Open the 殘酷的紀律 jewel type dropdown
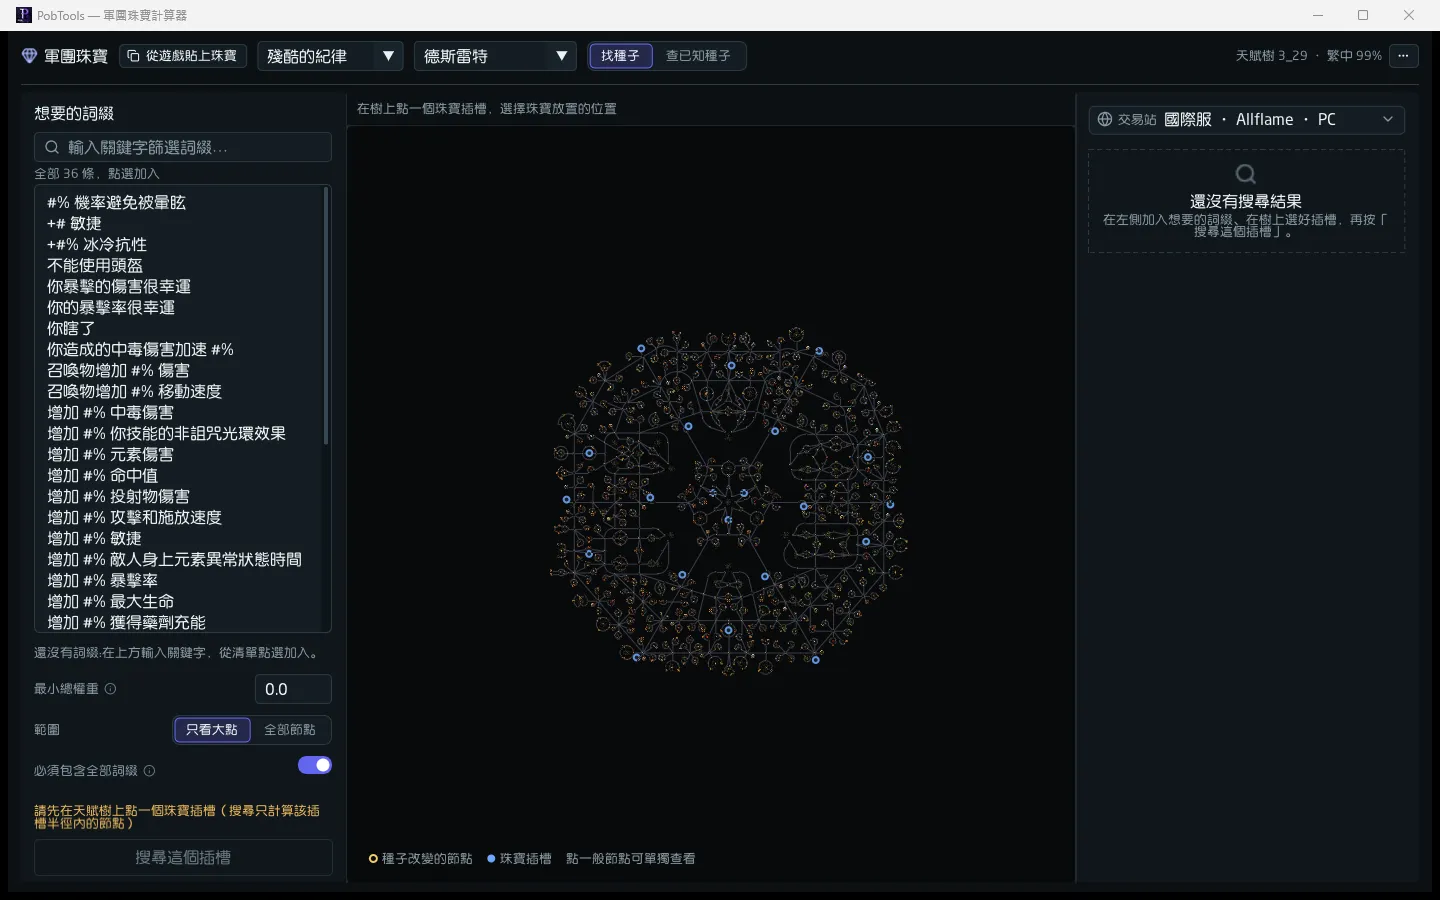The height and width of the screenshot is (900, 1440). (330, 56)
